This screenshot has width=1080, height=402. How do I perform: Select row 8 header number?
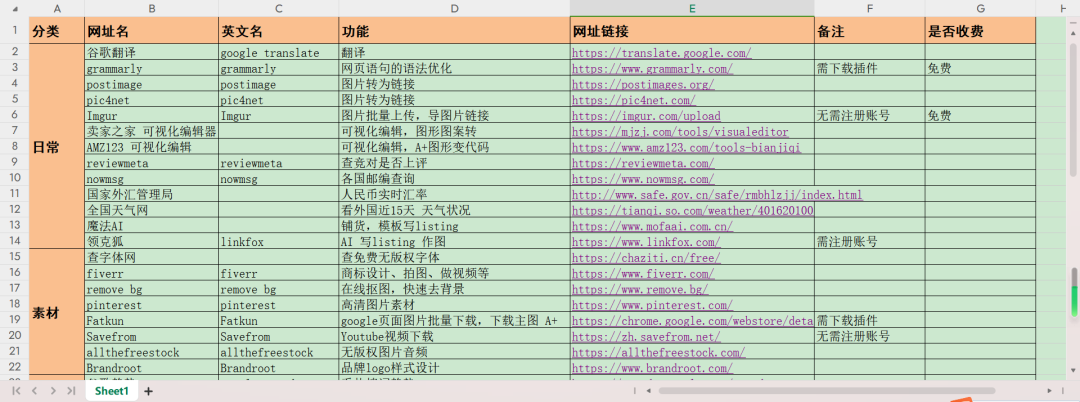[x=14, y=147]
